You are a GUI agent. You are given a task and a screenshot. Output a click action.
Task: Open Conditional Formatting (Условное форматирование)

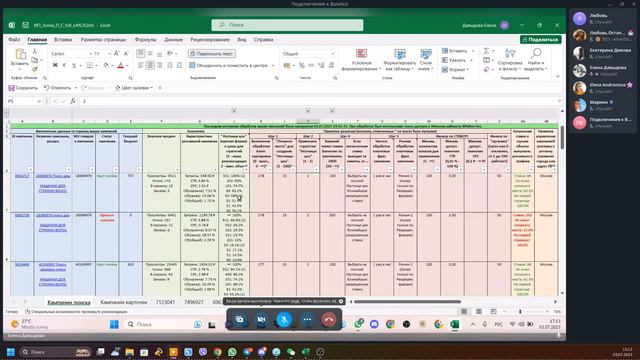point(361,60)
